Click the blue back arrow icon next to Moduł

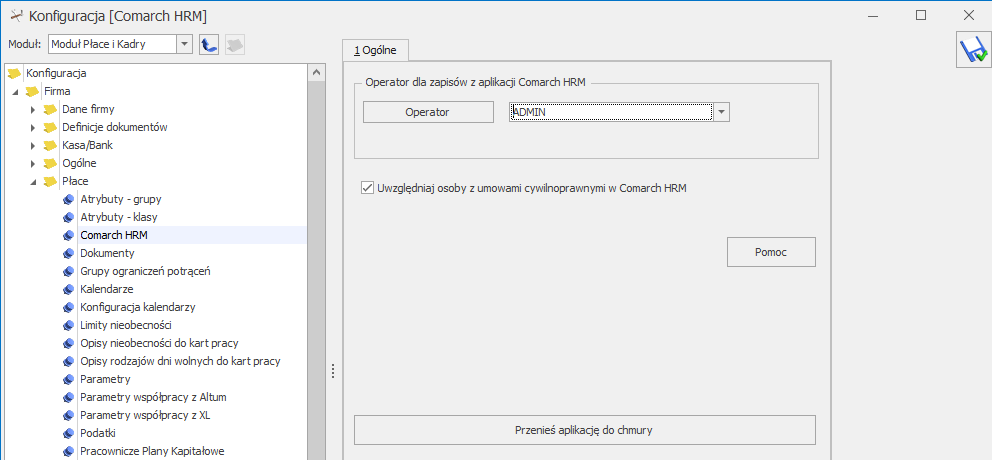209,44
